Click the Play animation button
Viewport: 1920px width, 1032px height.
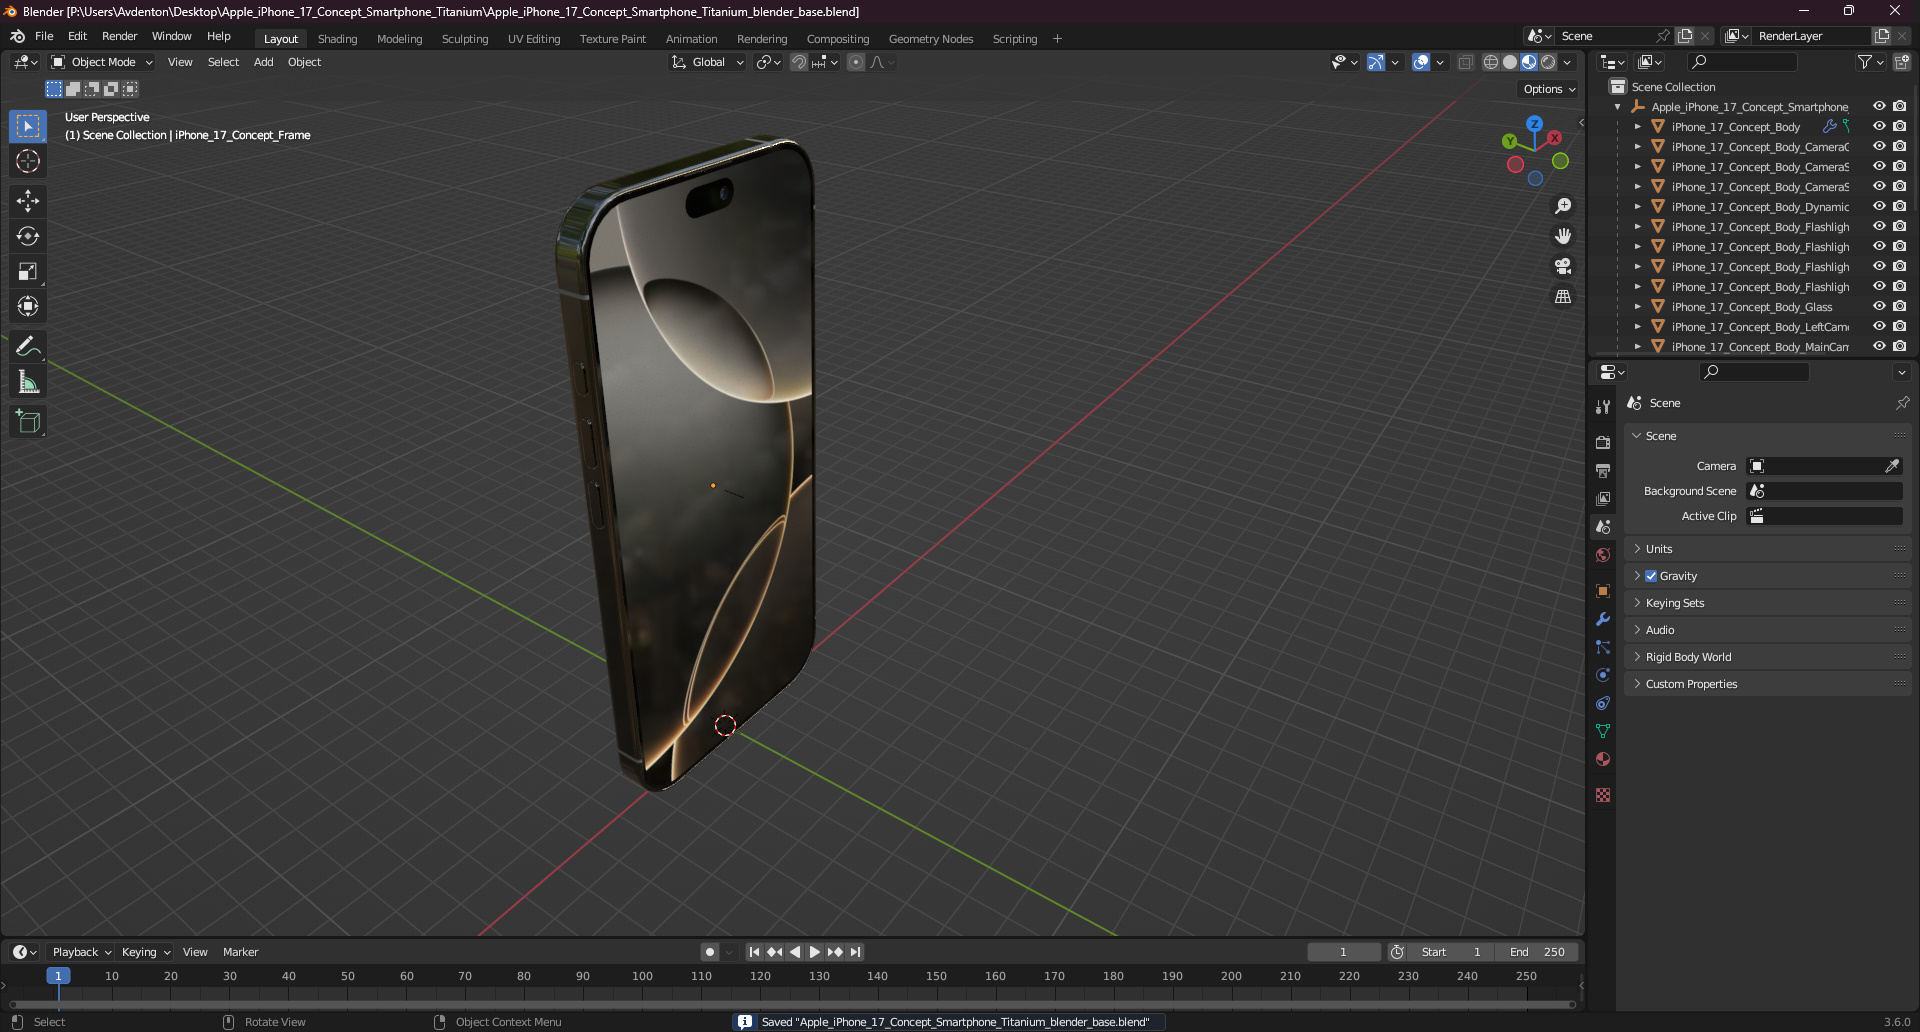(814, 952)
